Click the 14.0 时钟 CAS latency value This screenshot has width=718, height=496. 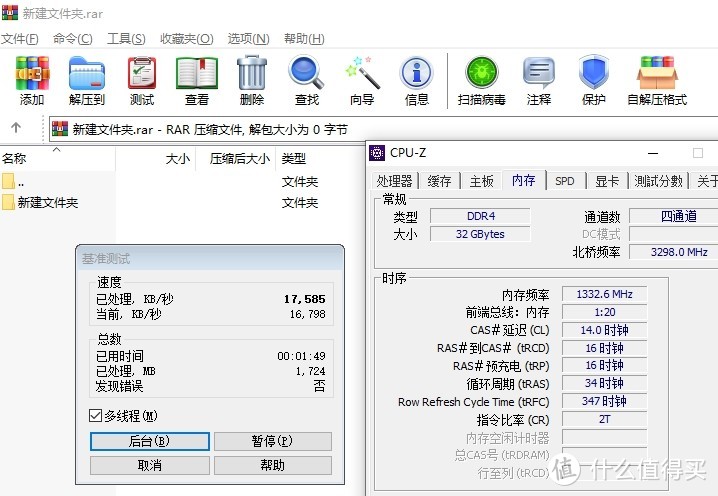pyautogui.click(x=604, y=330)
